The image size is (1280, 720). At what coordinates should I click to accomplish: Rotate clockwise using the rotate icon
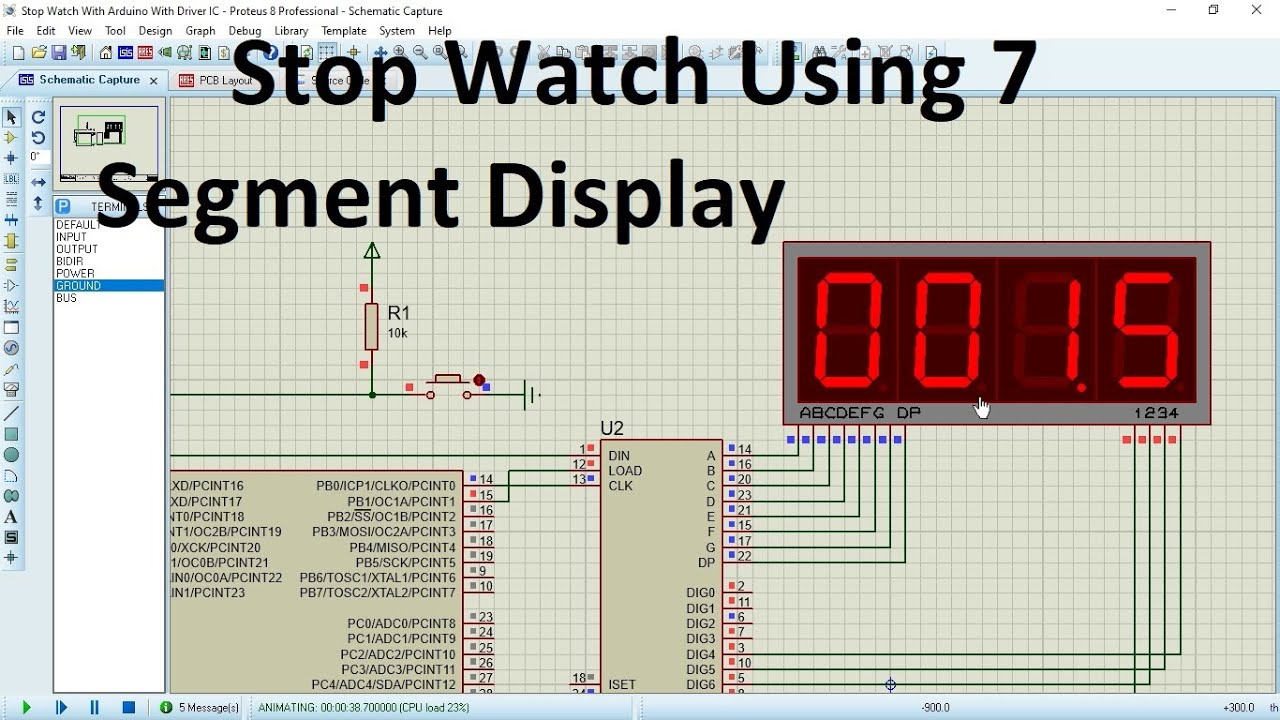(x=38, y=117)
